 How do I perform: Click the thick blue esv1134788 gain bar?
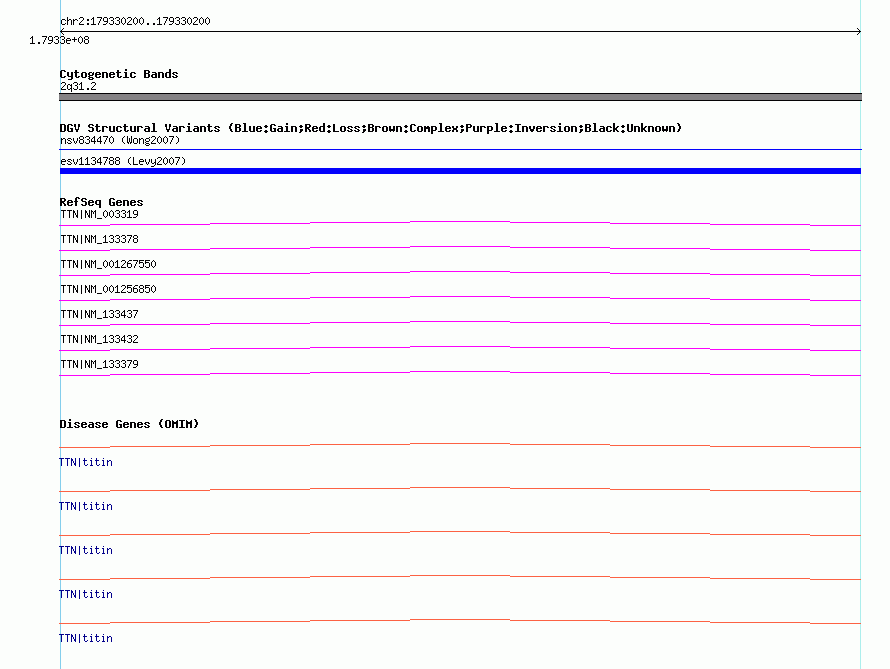460,171
